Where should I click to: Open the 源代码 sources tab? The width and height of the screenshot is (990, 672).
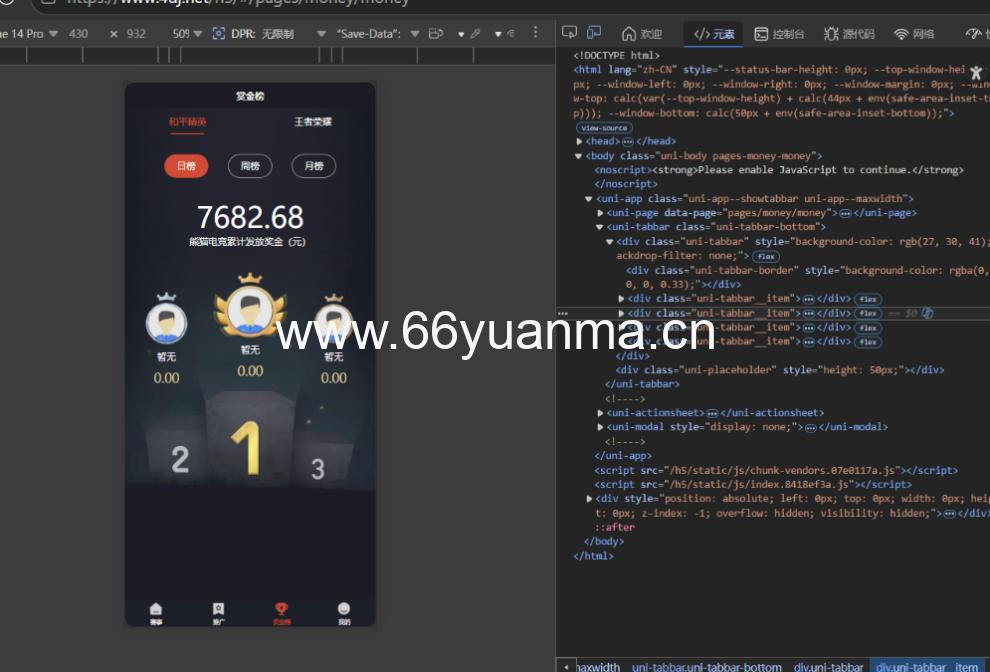849,33
